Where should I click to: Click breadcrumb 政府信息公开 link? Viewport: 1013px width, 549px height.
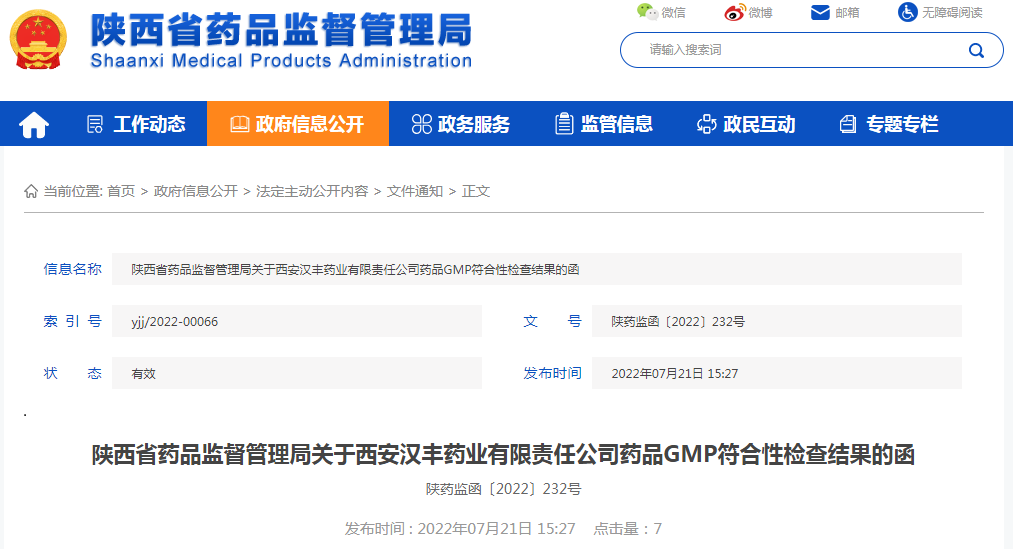coord(196,191)
